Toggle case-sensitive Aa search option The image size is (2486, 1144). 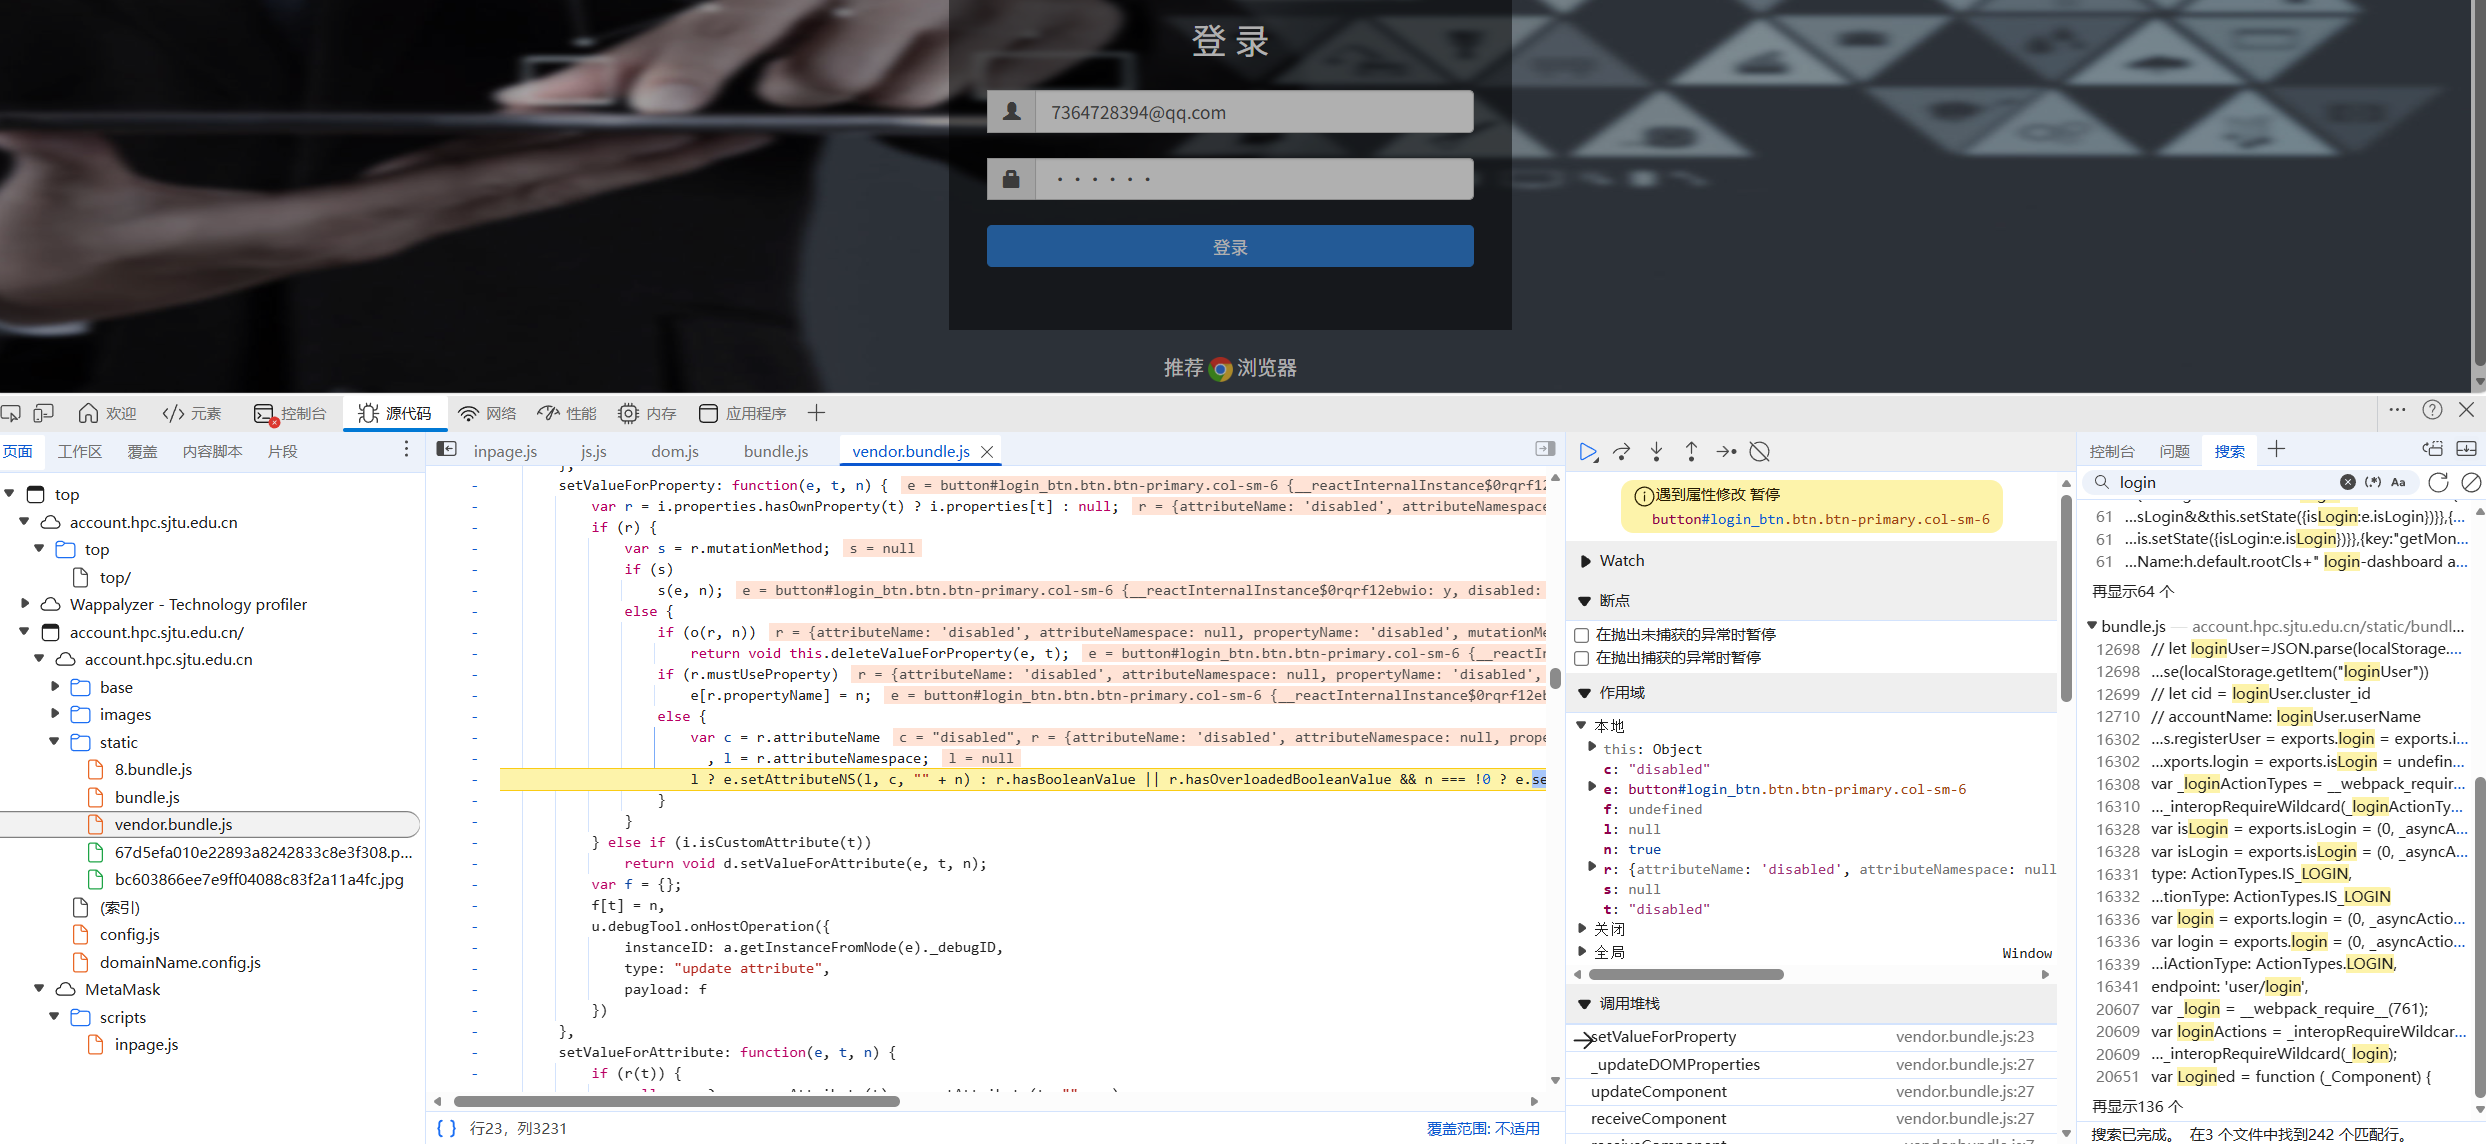point(2398,482)
